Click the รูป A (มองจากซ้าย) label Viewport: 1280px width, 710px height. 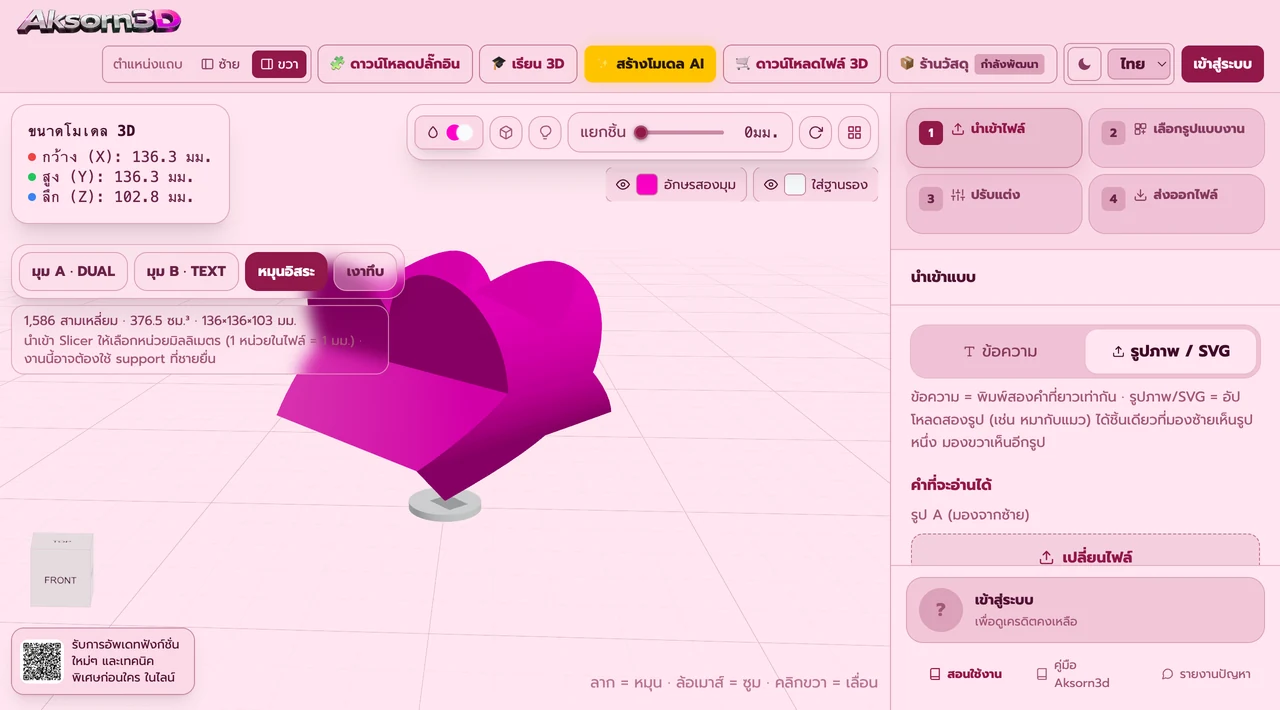tap(970, 515)
